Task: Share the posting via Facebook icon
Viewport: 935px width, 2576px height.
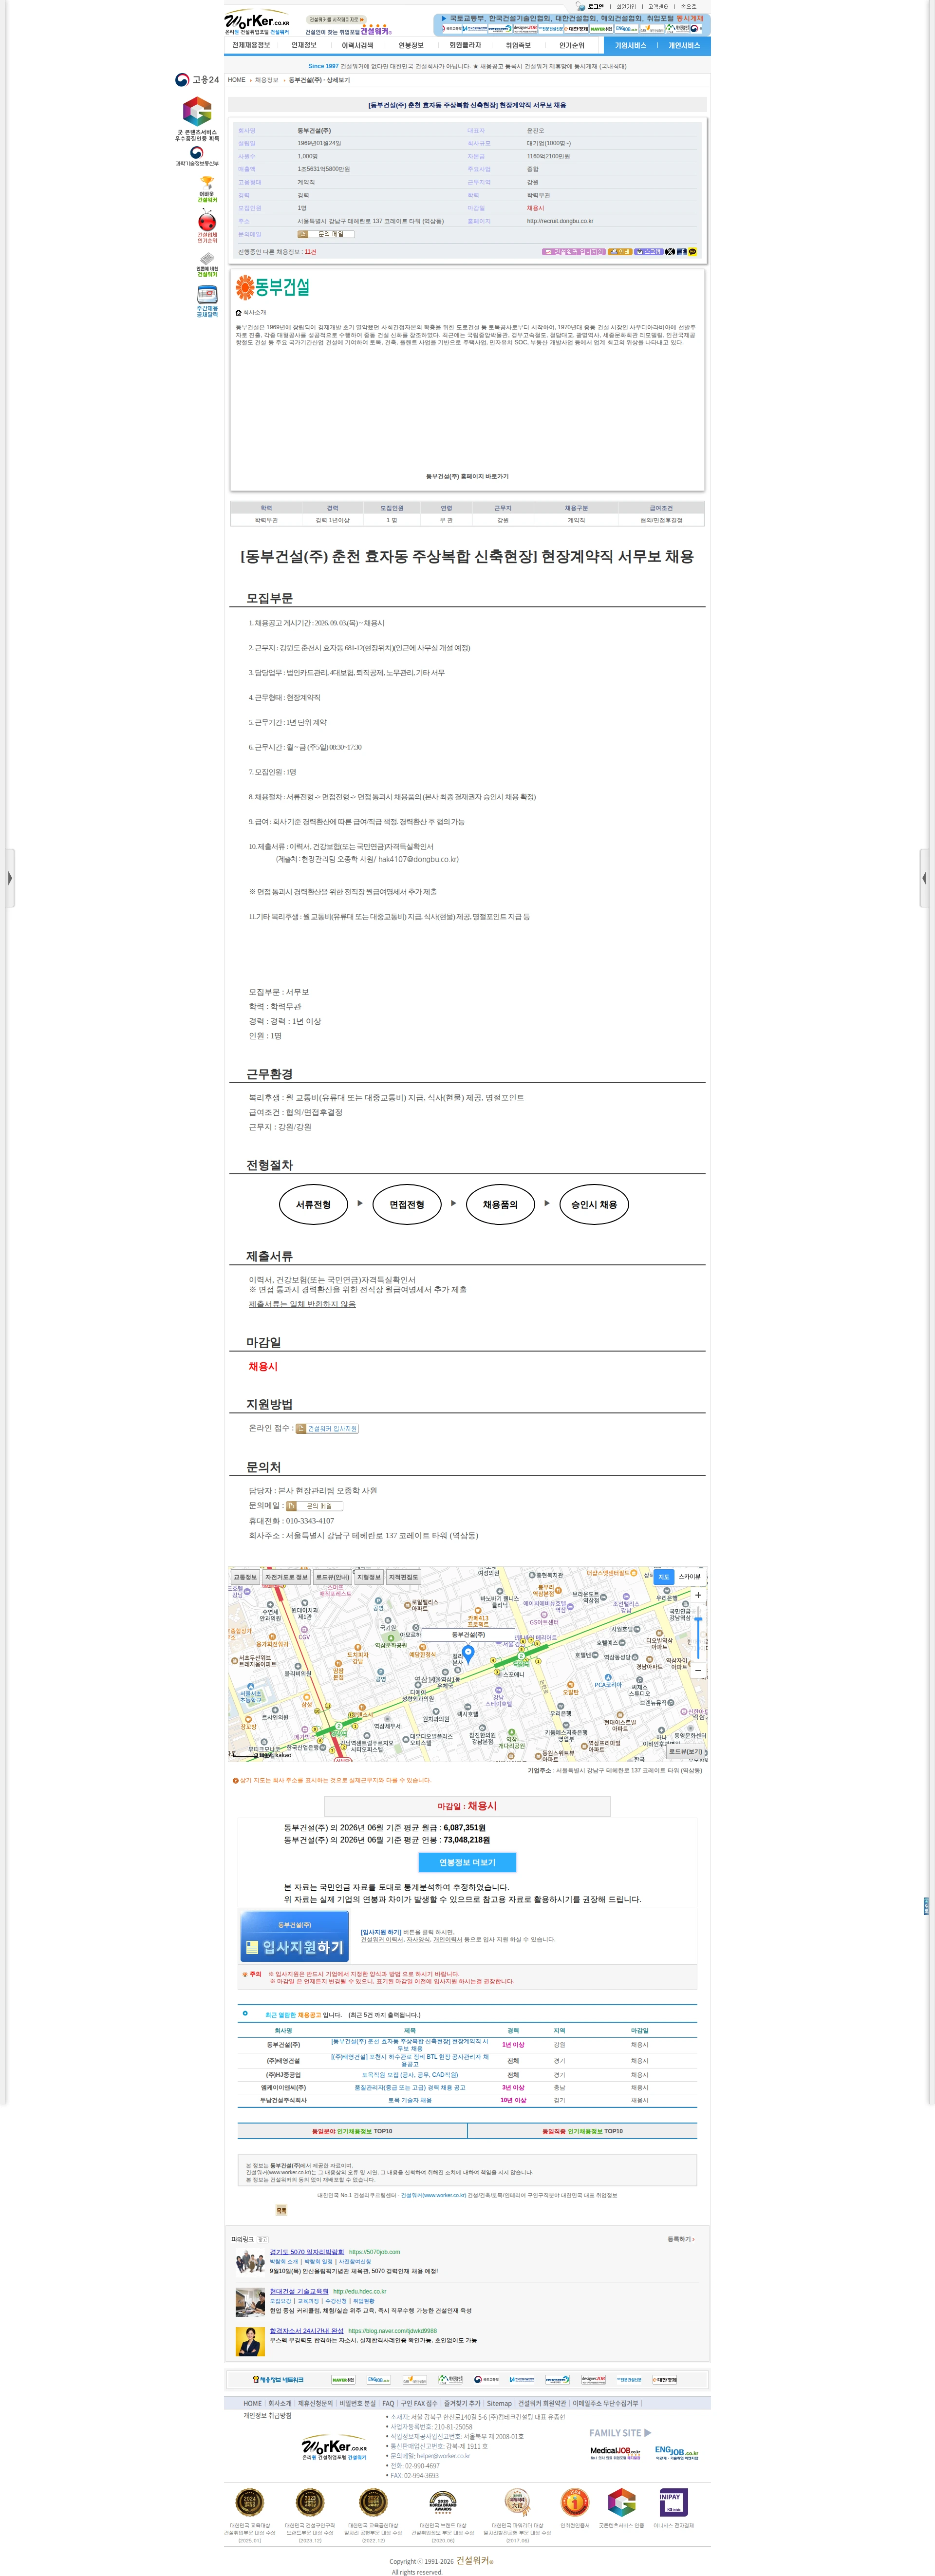Action: 681,252
